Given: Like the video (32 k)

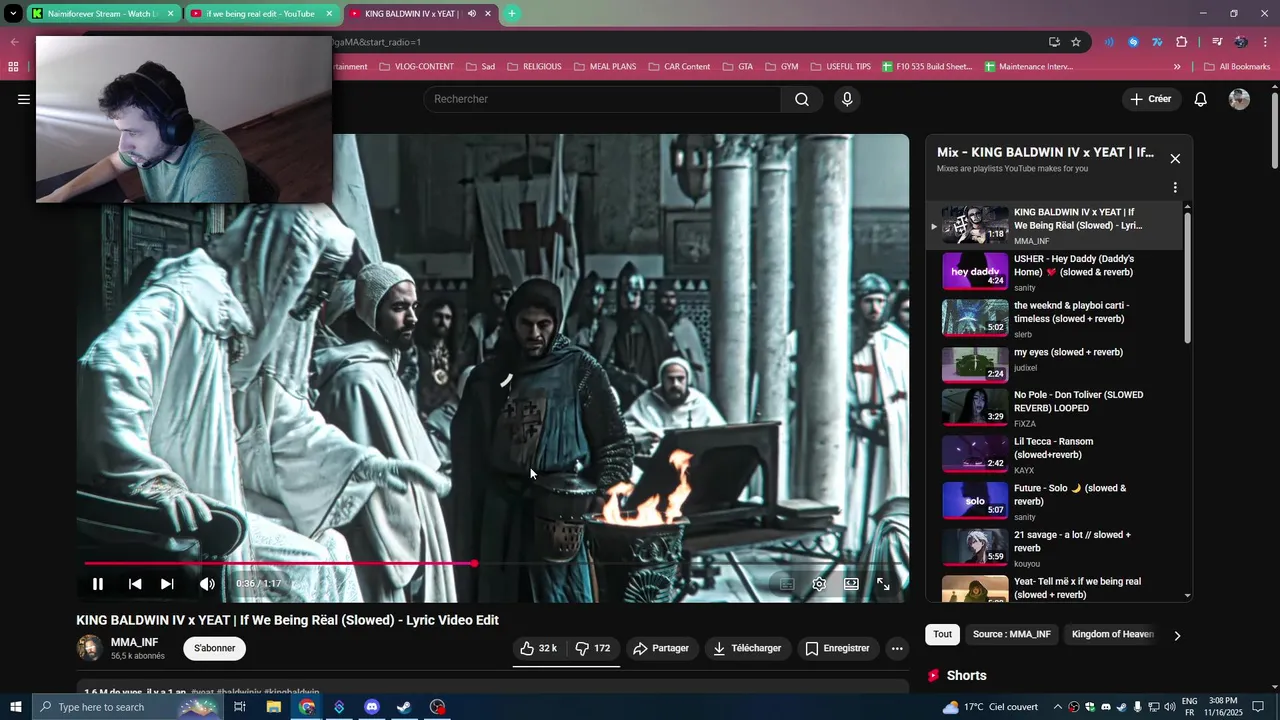Looking at the screenshot, I should coord(539,648).
